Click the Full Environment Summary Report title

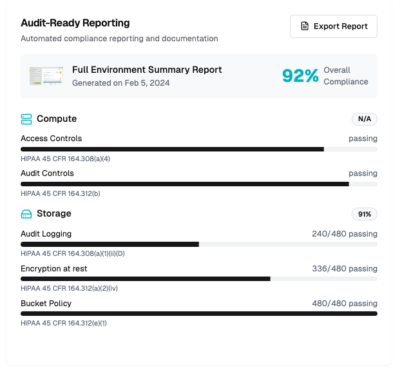(147, 70)
